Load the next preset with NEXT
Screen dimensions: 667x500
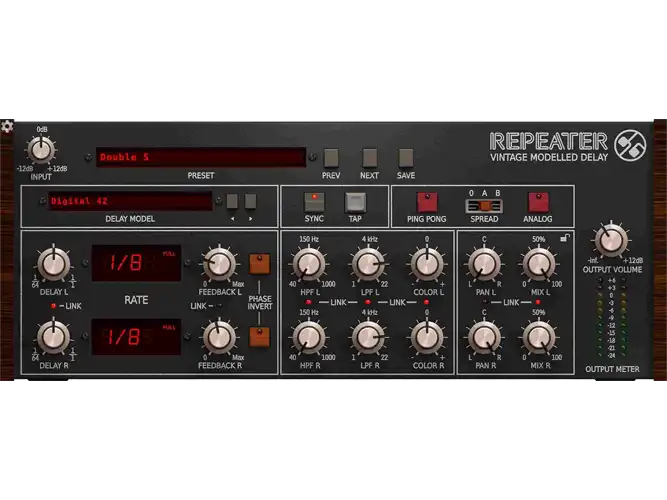(369, 157)
